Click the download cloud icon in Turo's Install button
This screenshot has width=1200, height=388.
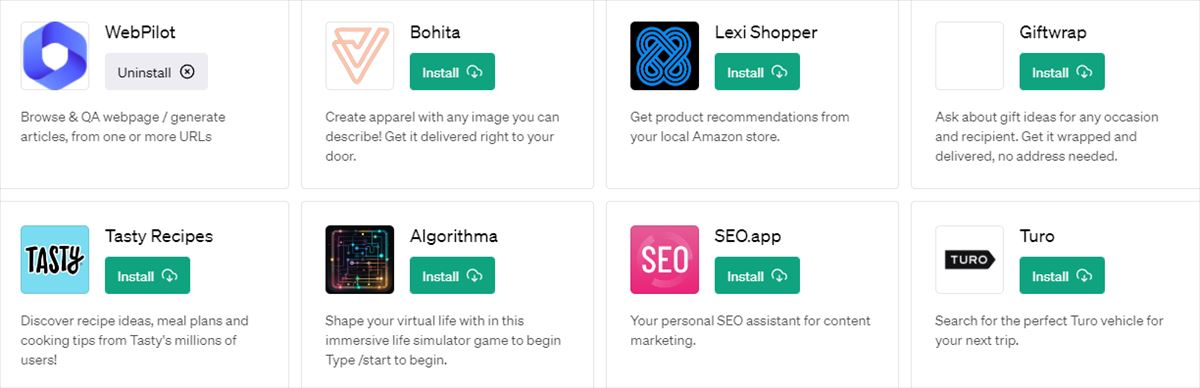(1084, 276)
